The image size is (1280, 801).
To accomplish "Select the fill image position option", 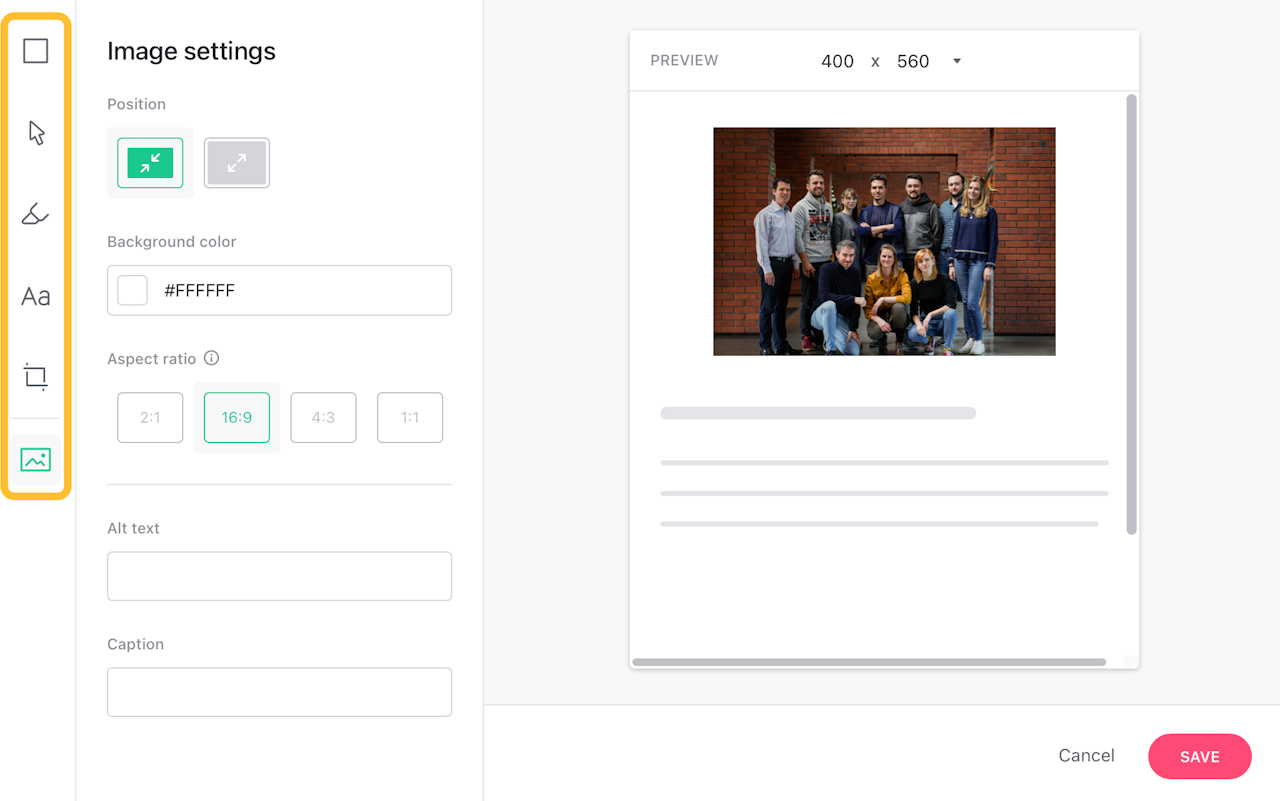I will pyautogui.click(x=236, y=163).
